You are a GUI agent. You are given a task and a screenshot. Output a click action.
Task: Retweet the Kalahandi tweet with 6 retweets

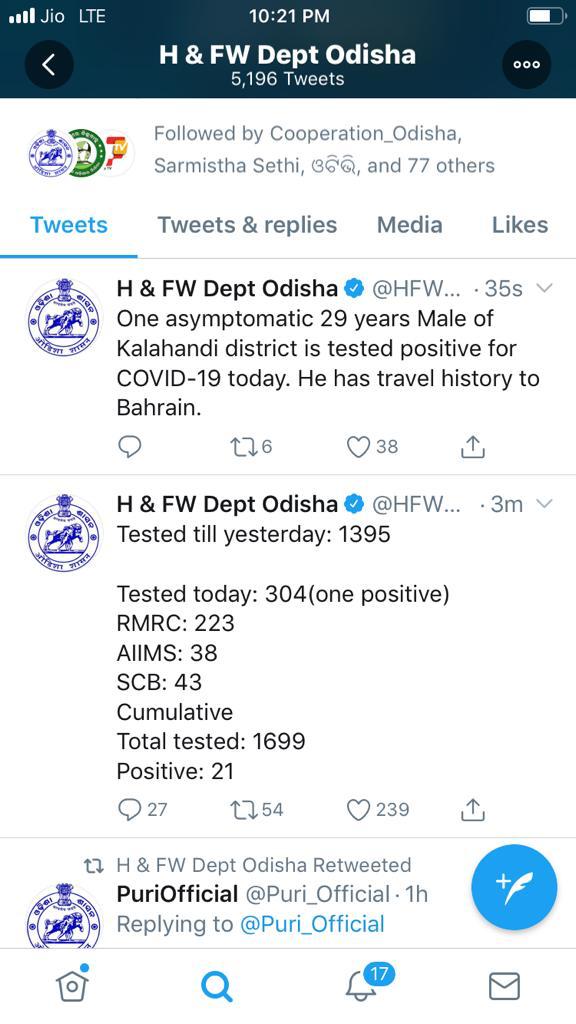click(x=251, y=447)
